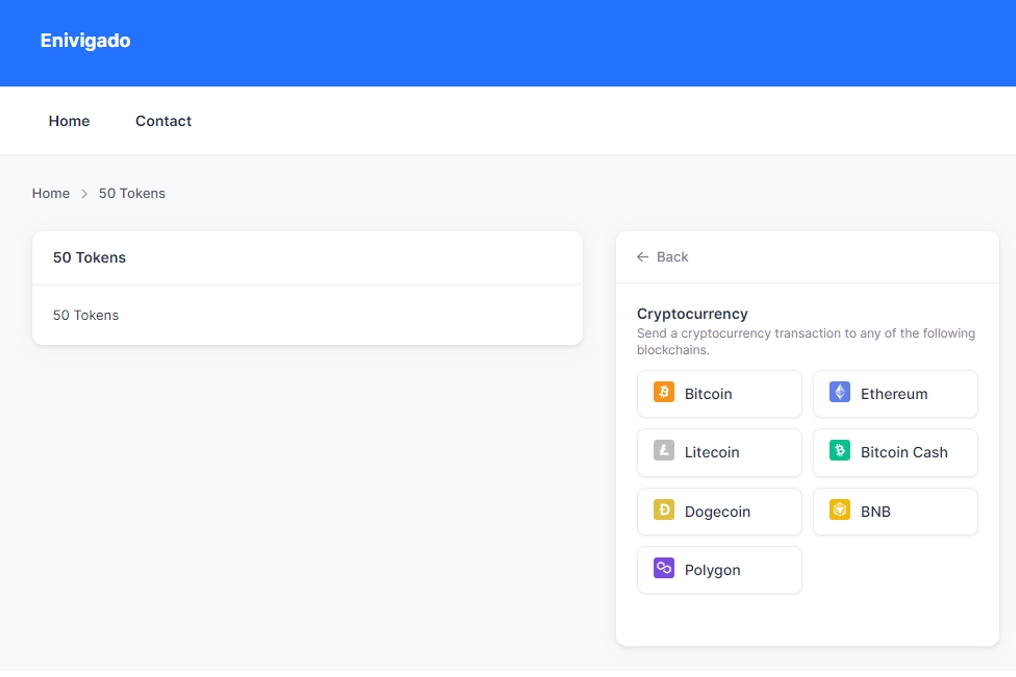Open the Contact navigation menu item
This screenshot has height=677, width=1016.
163,121
